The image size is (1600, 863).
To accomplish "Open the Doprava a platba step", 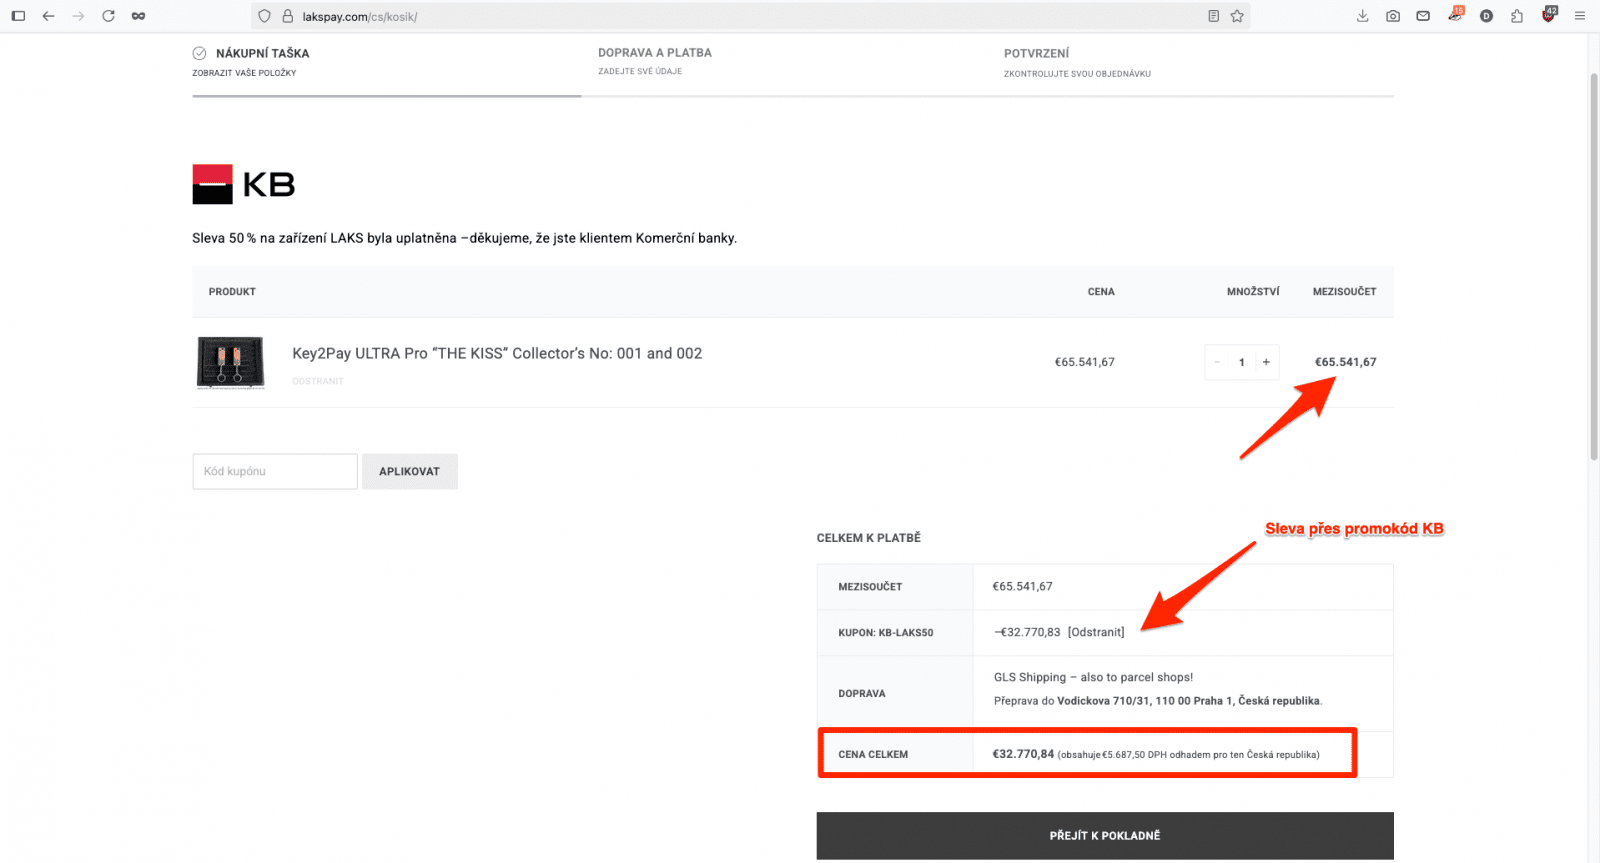I will (x=655, y=60).
